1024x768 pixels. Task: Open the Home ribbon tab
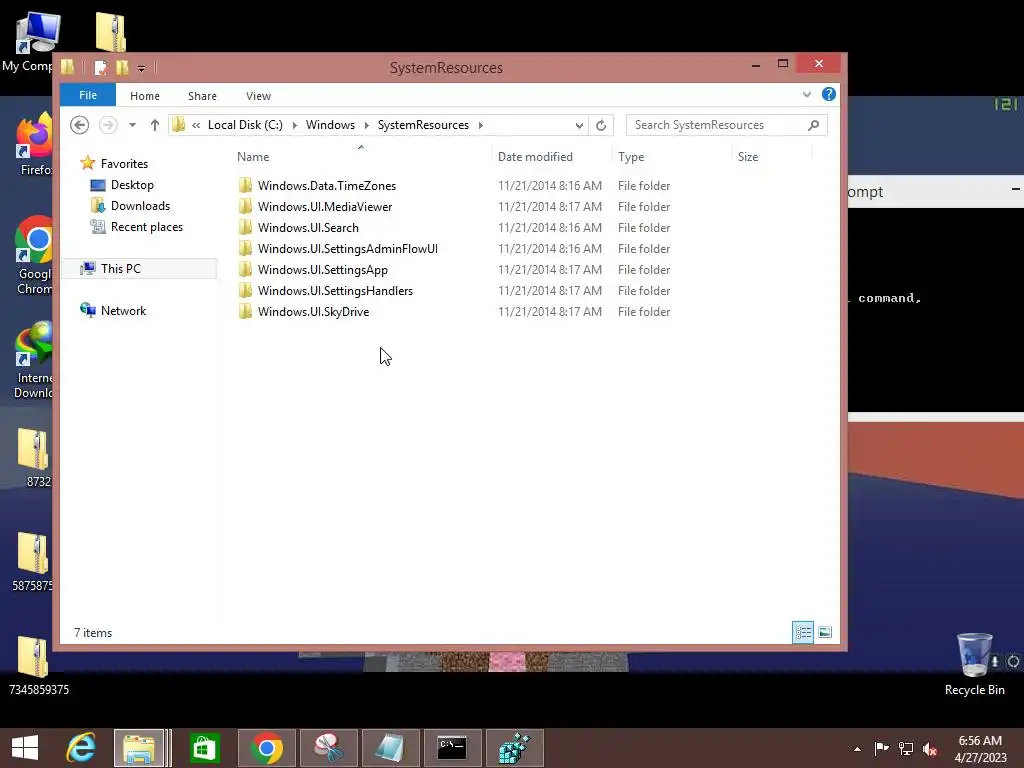coord(144,96)
